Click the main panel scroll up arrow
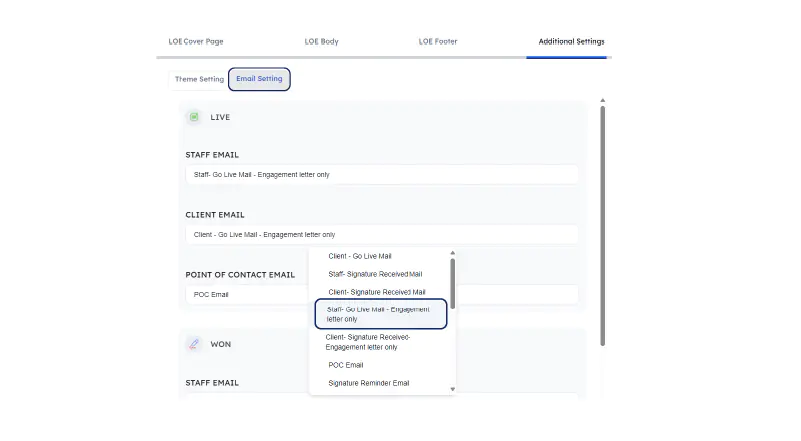This screenshot has height=441, width=801. click(x=603, y=100)
